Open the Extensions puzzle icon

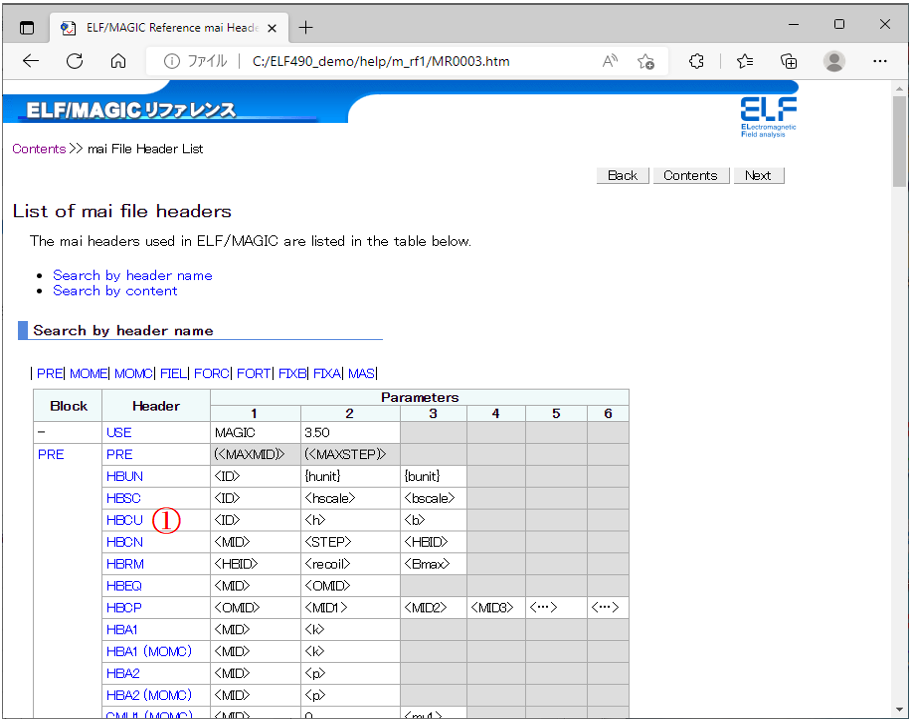click(x=696, y=61)
